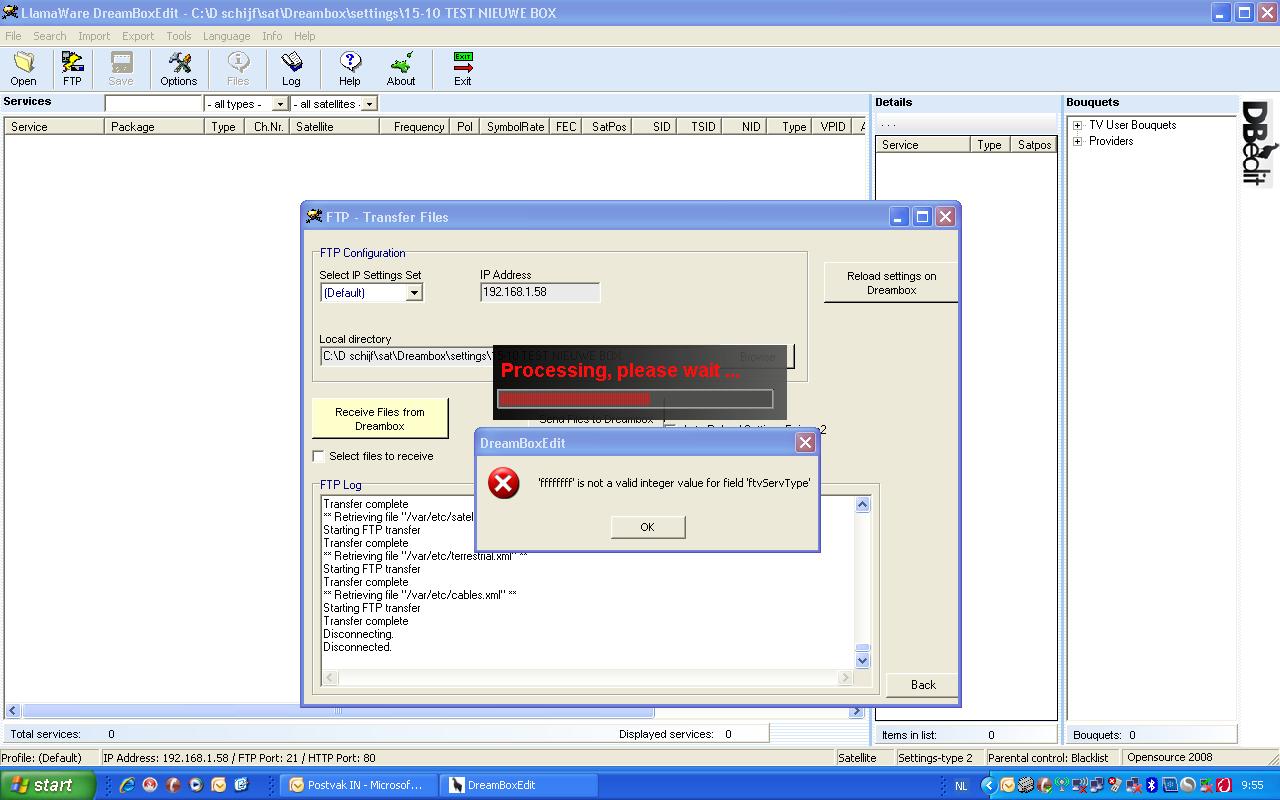Click the red error icon in dialog
Image resolution: width=1280 pixels, height=800 pixels.
[x=503, y=483]
